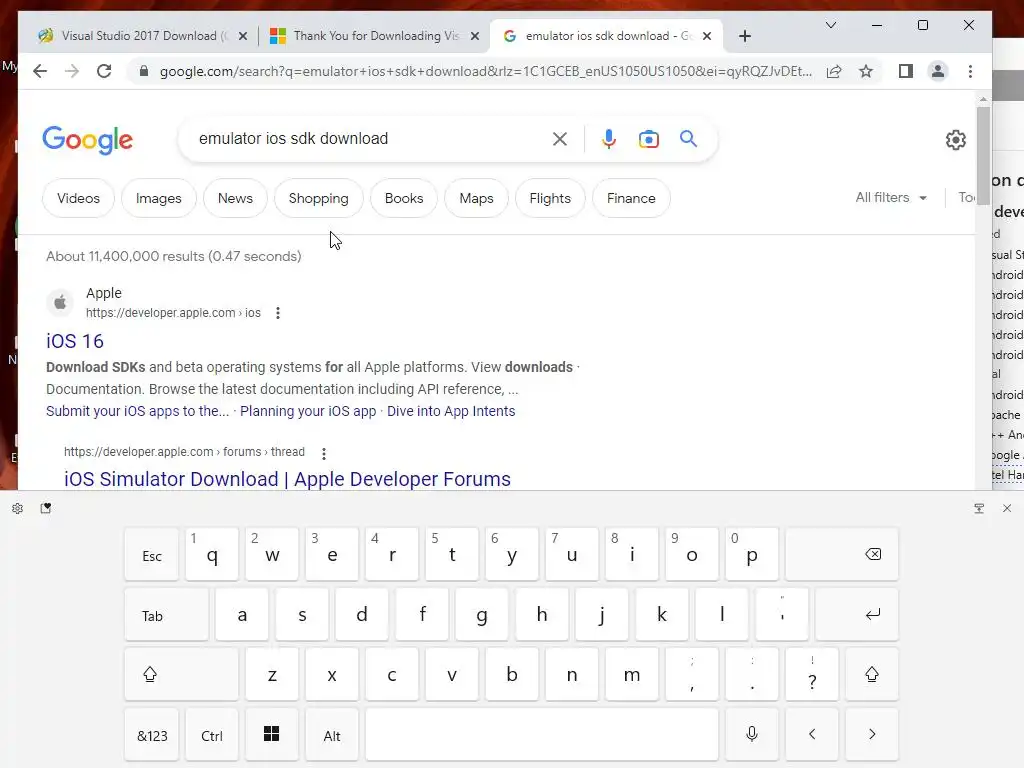Filter results by Shopping
Screen dimensions: 1024x768
coord(319,198)
